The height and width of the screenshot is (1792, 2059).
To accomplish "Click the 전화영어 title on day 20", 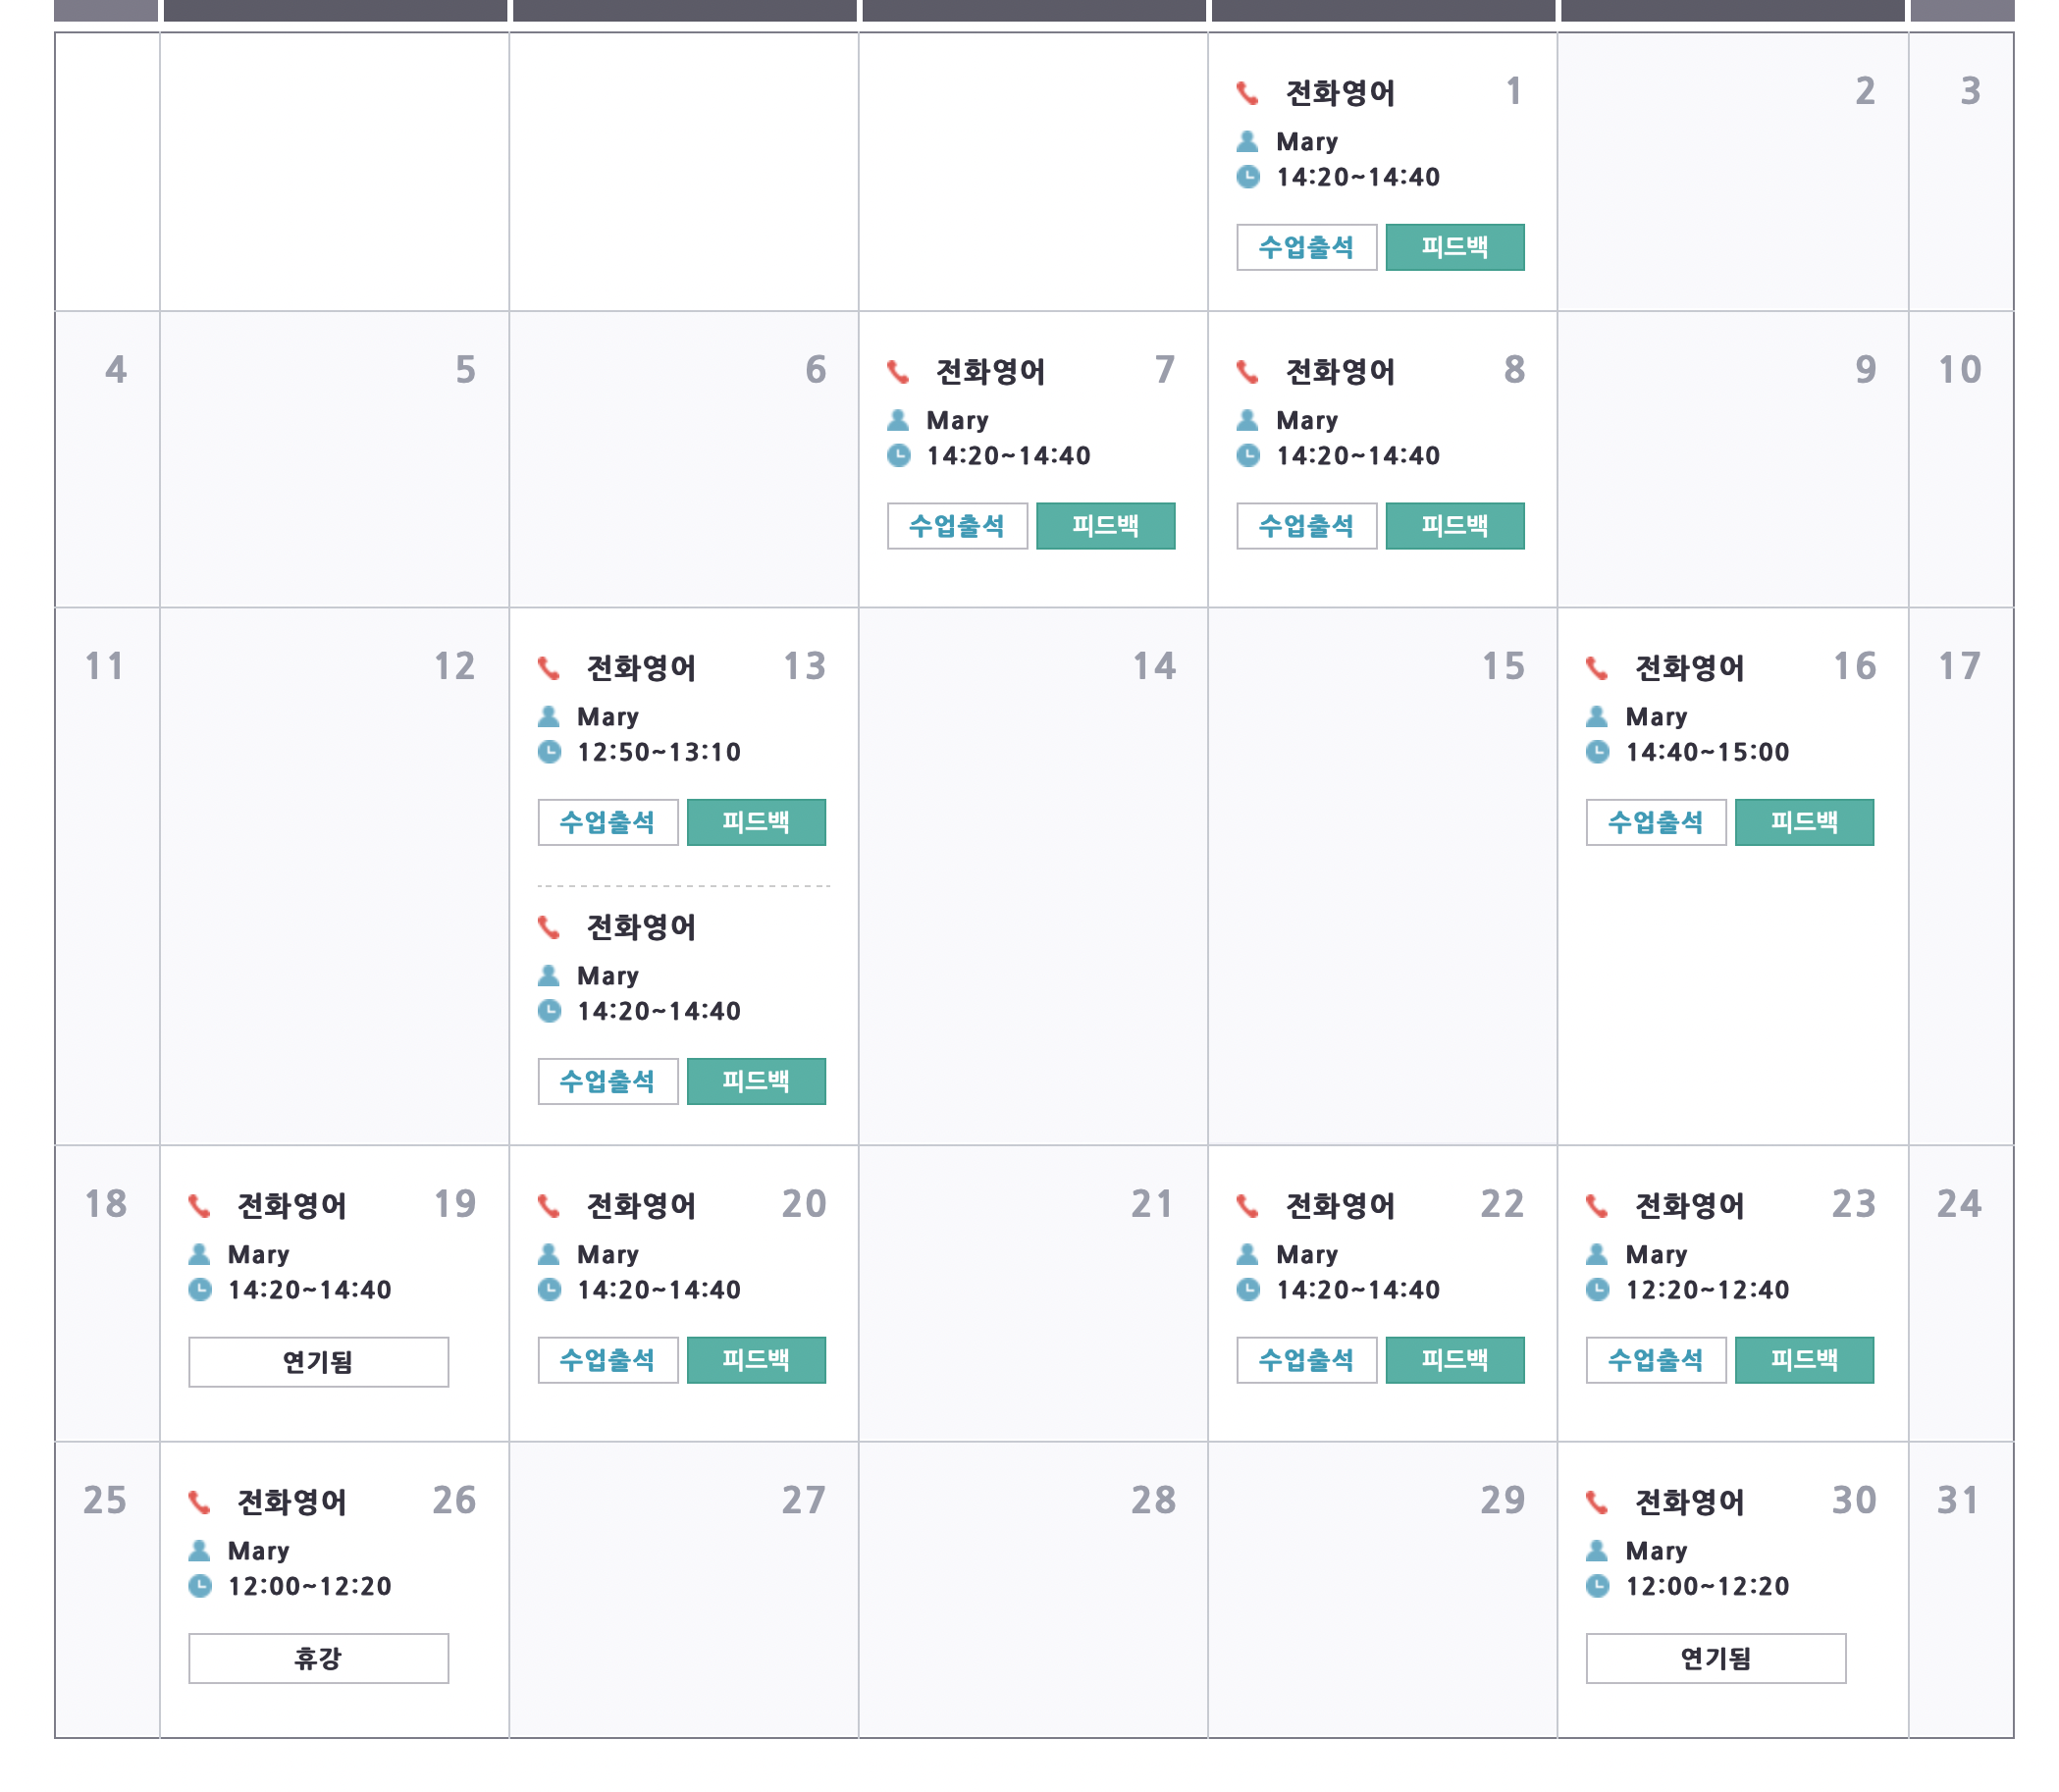I will point(641,1205).
